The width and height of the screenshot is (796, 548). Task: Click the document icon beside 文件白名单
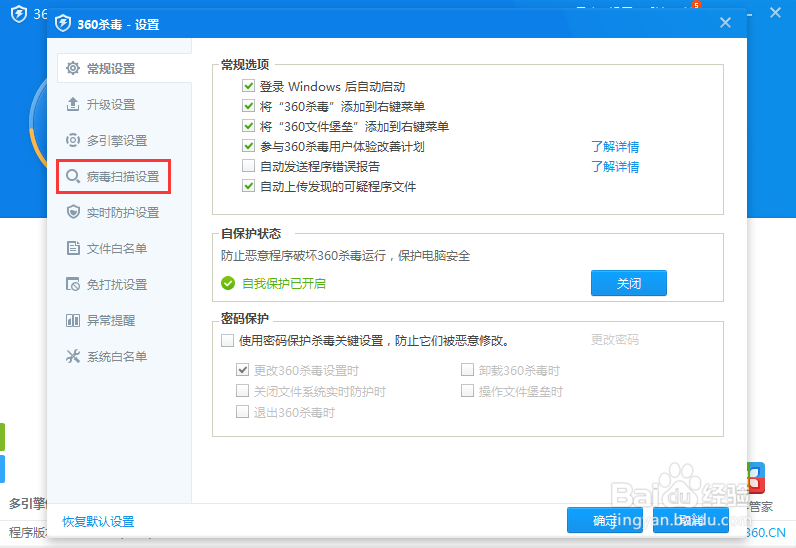[73, 248]
